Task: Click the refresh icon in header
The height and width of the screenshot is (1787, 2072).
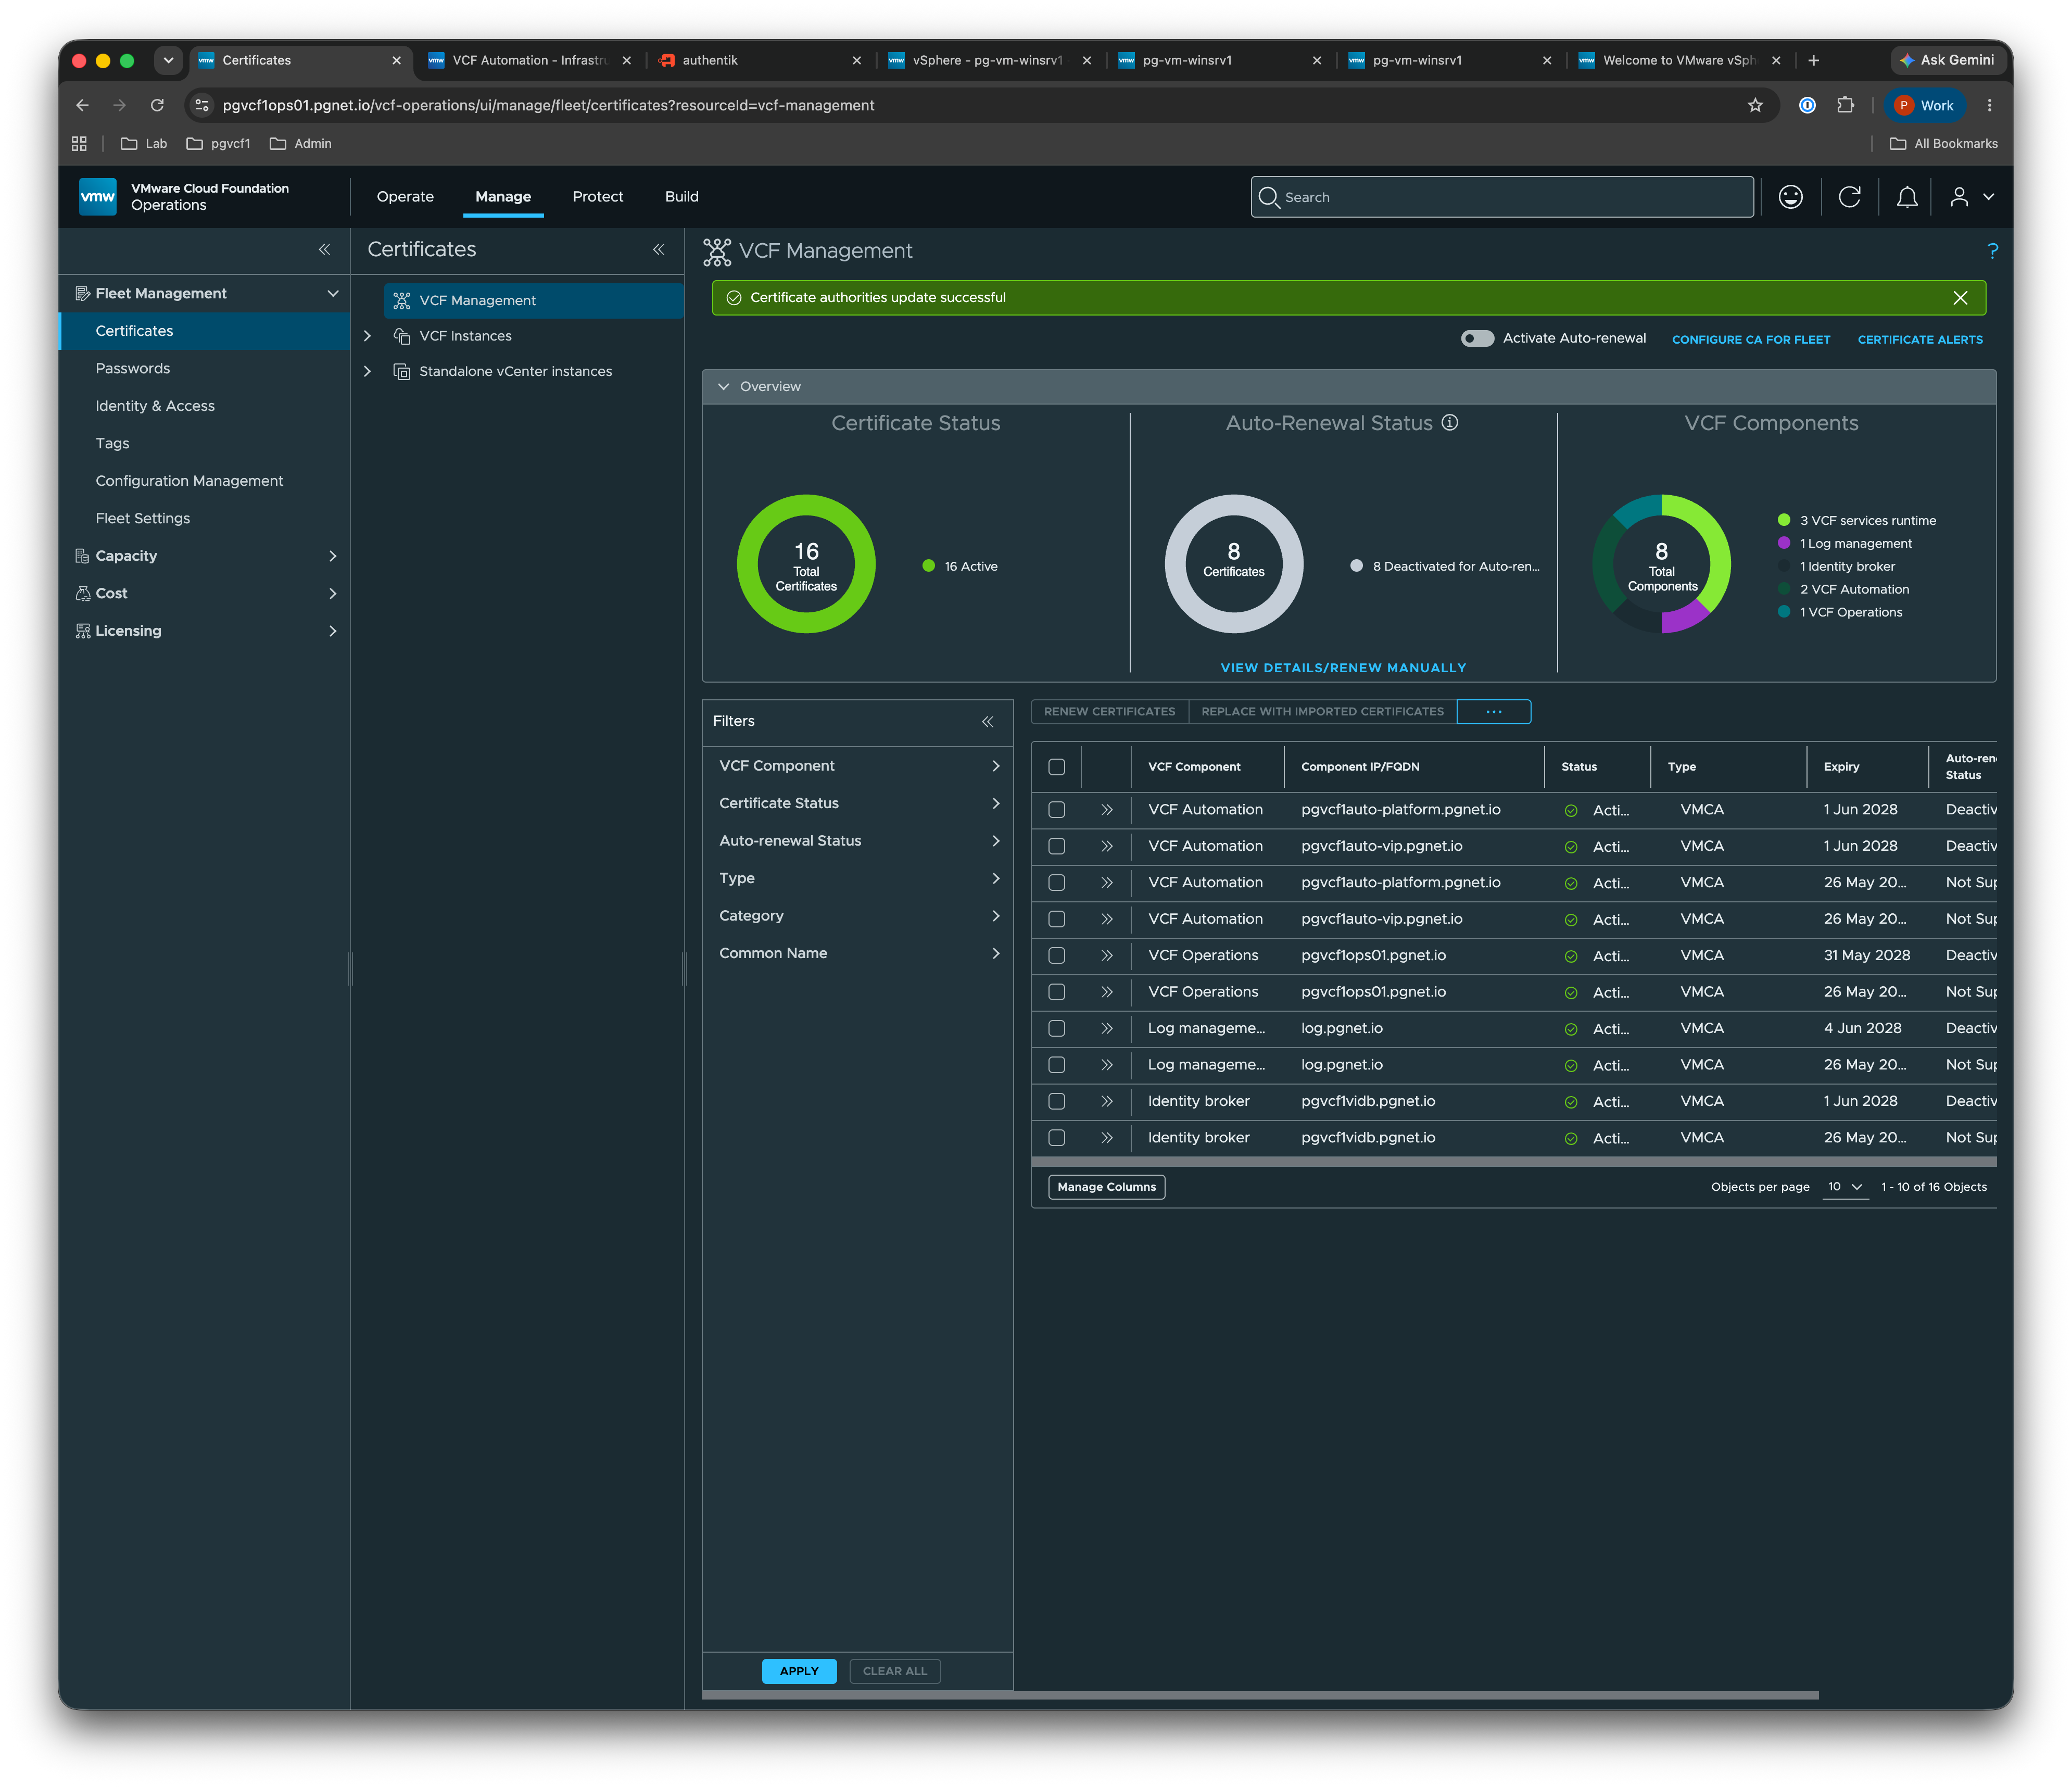Action: click(1849, 197)
